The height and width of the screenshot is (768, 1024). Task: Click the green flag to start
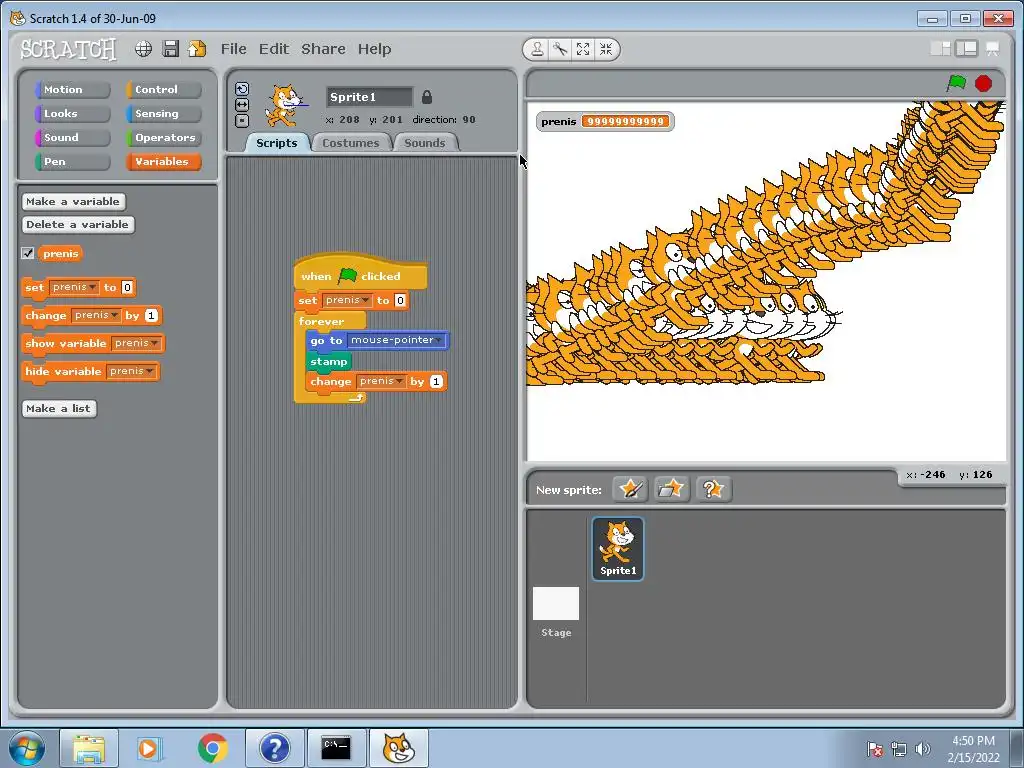pyautogui.click(x=957, y=83)
